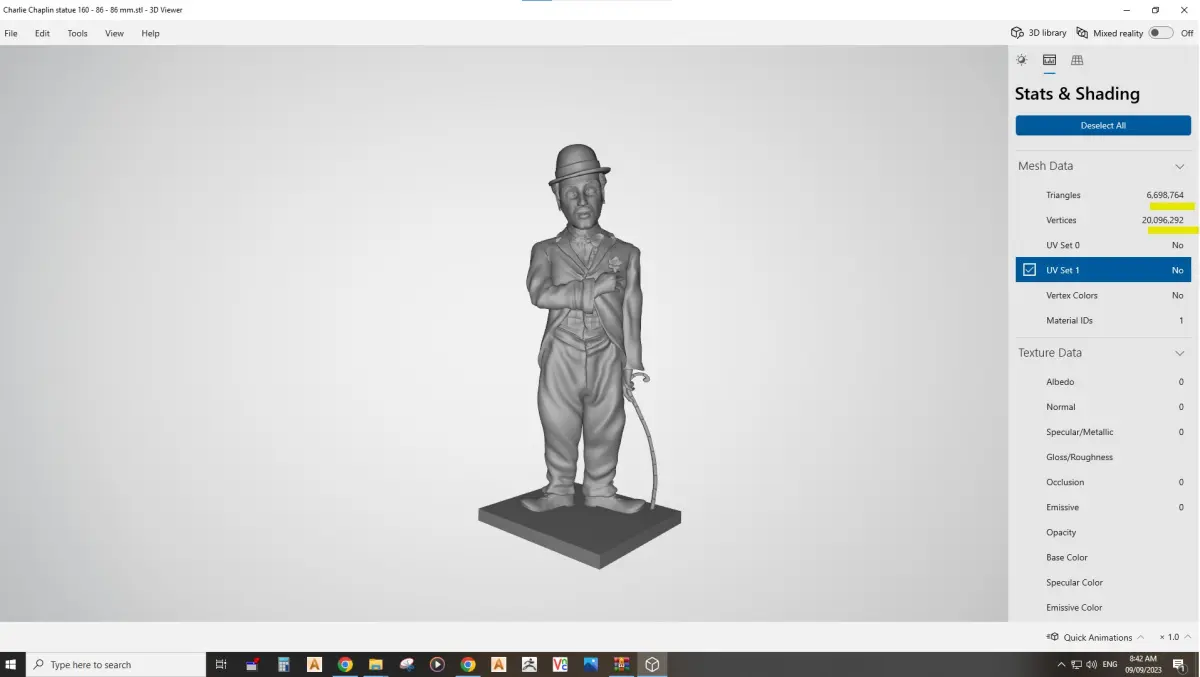Open the ZBrush taskbar icon

click(x=529, y=664)
